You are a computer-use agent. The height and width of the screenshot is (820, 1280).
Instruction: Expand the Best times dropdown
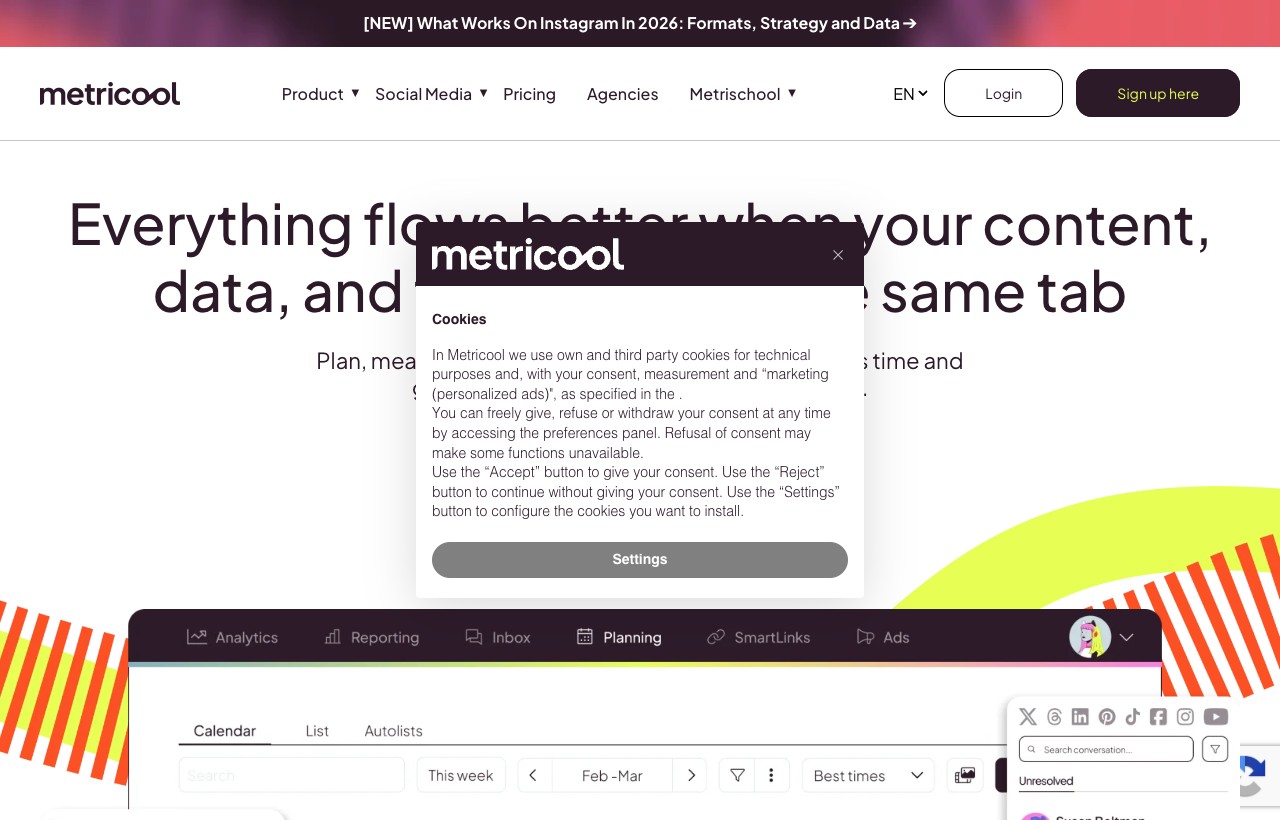point(868,775)
